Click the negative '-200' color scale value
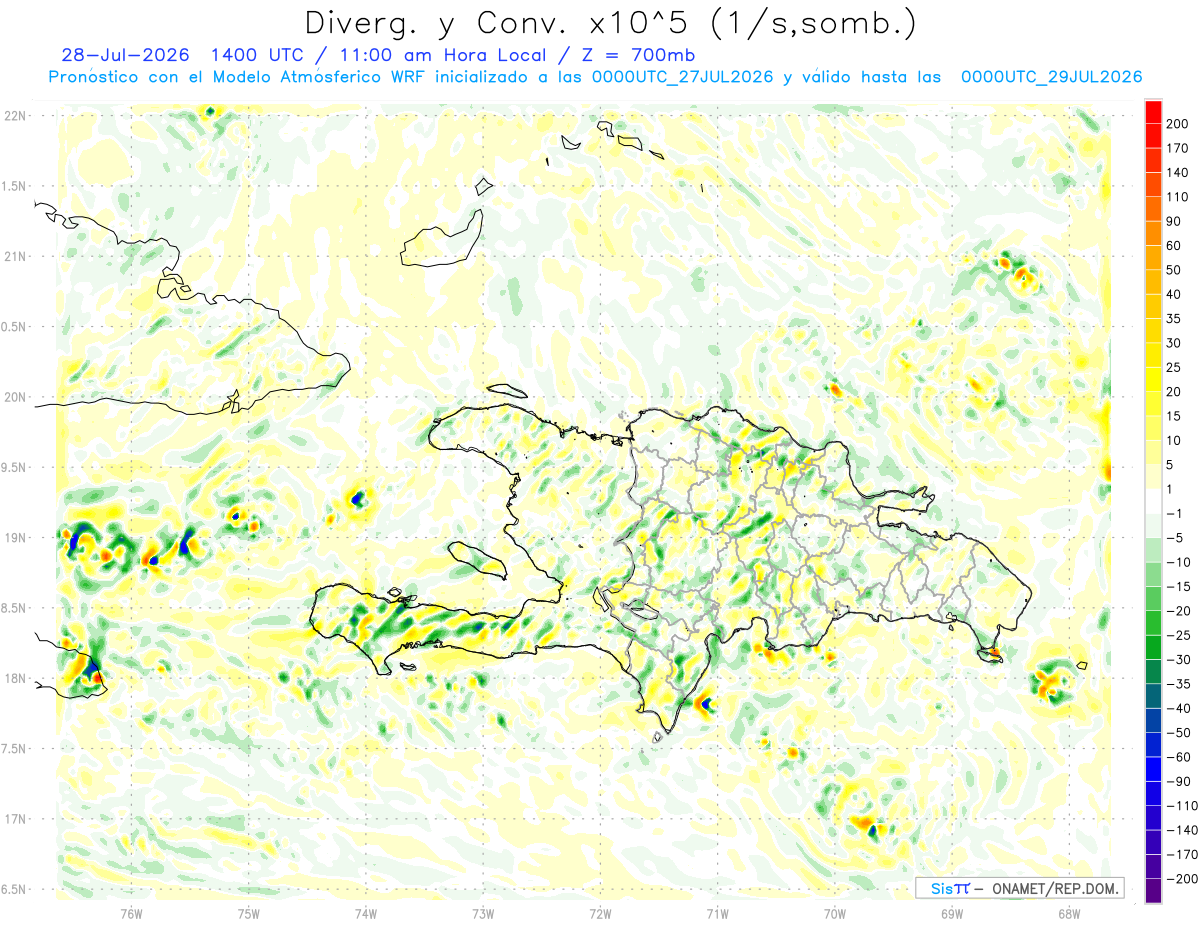1200x927 pixels. tap(1181, 879)
